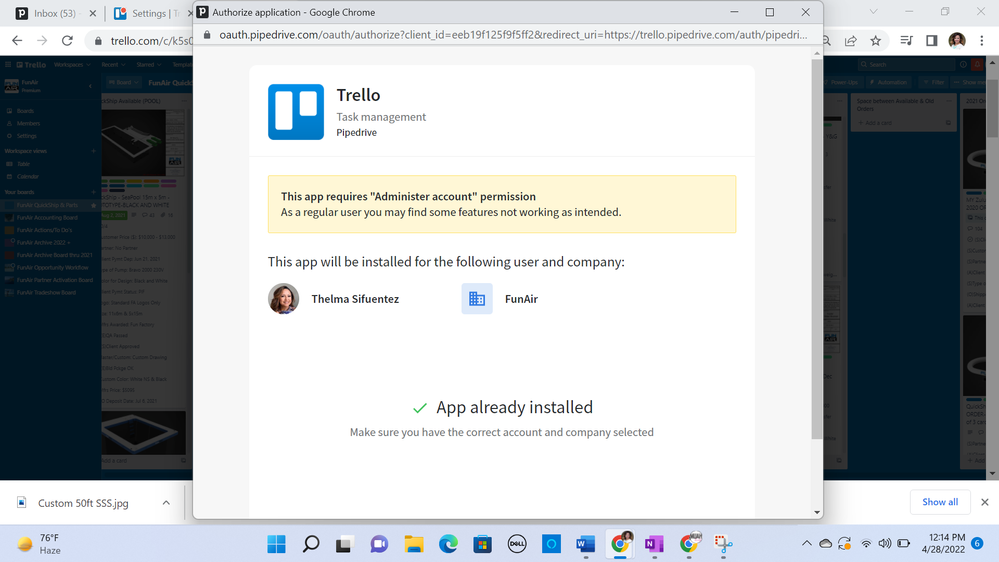Click the authorize dialog vertical scrollbar
The image size is (999, 562).
tap(817, 249)
